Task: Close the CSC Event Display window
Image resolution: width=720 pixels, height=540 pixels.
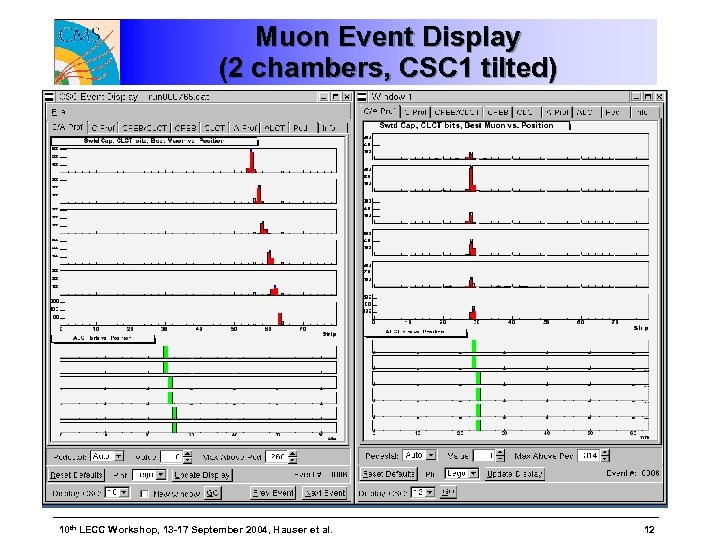Action: pyautogui.click(x=347, y=97)
